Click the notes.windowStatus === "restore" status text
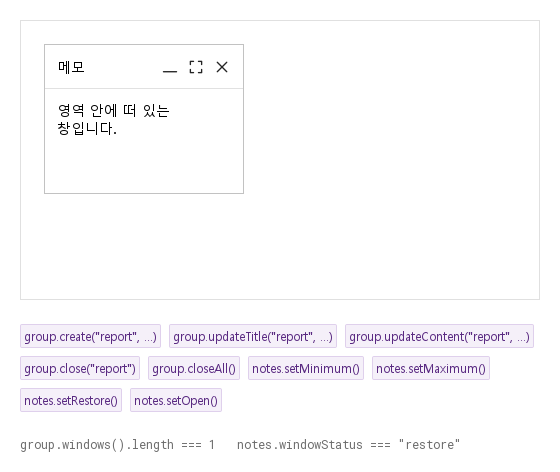This screenshot has height=472, width=560. click(349, 445)
